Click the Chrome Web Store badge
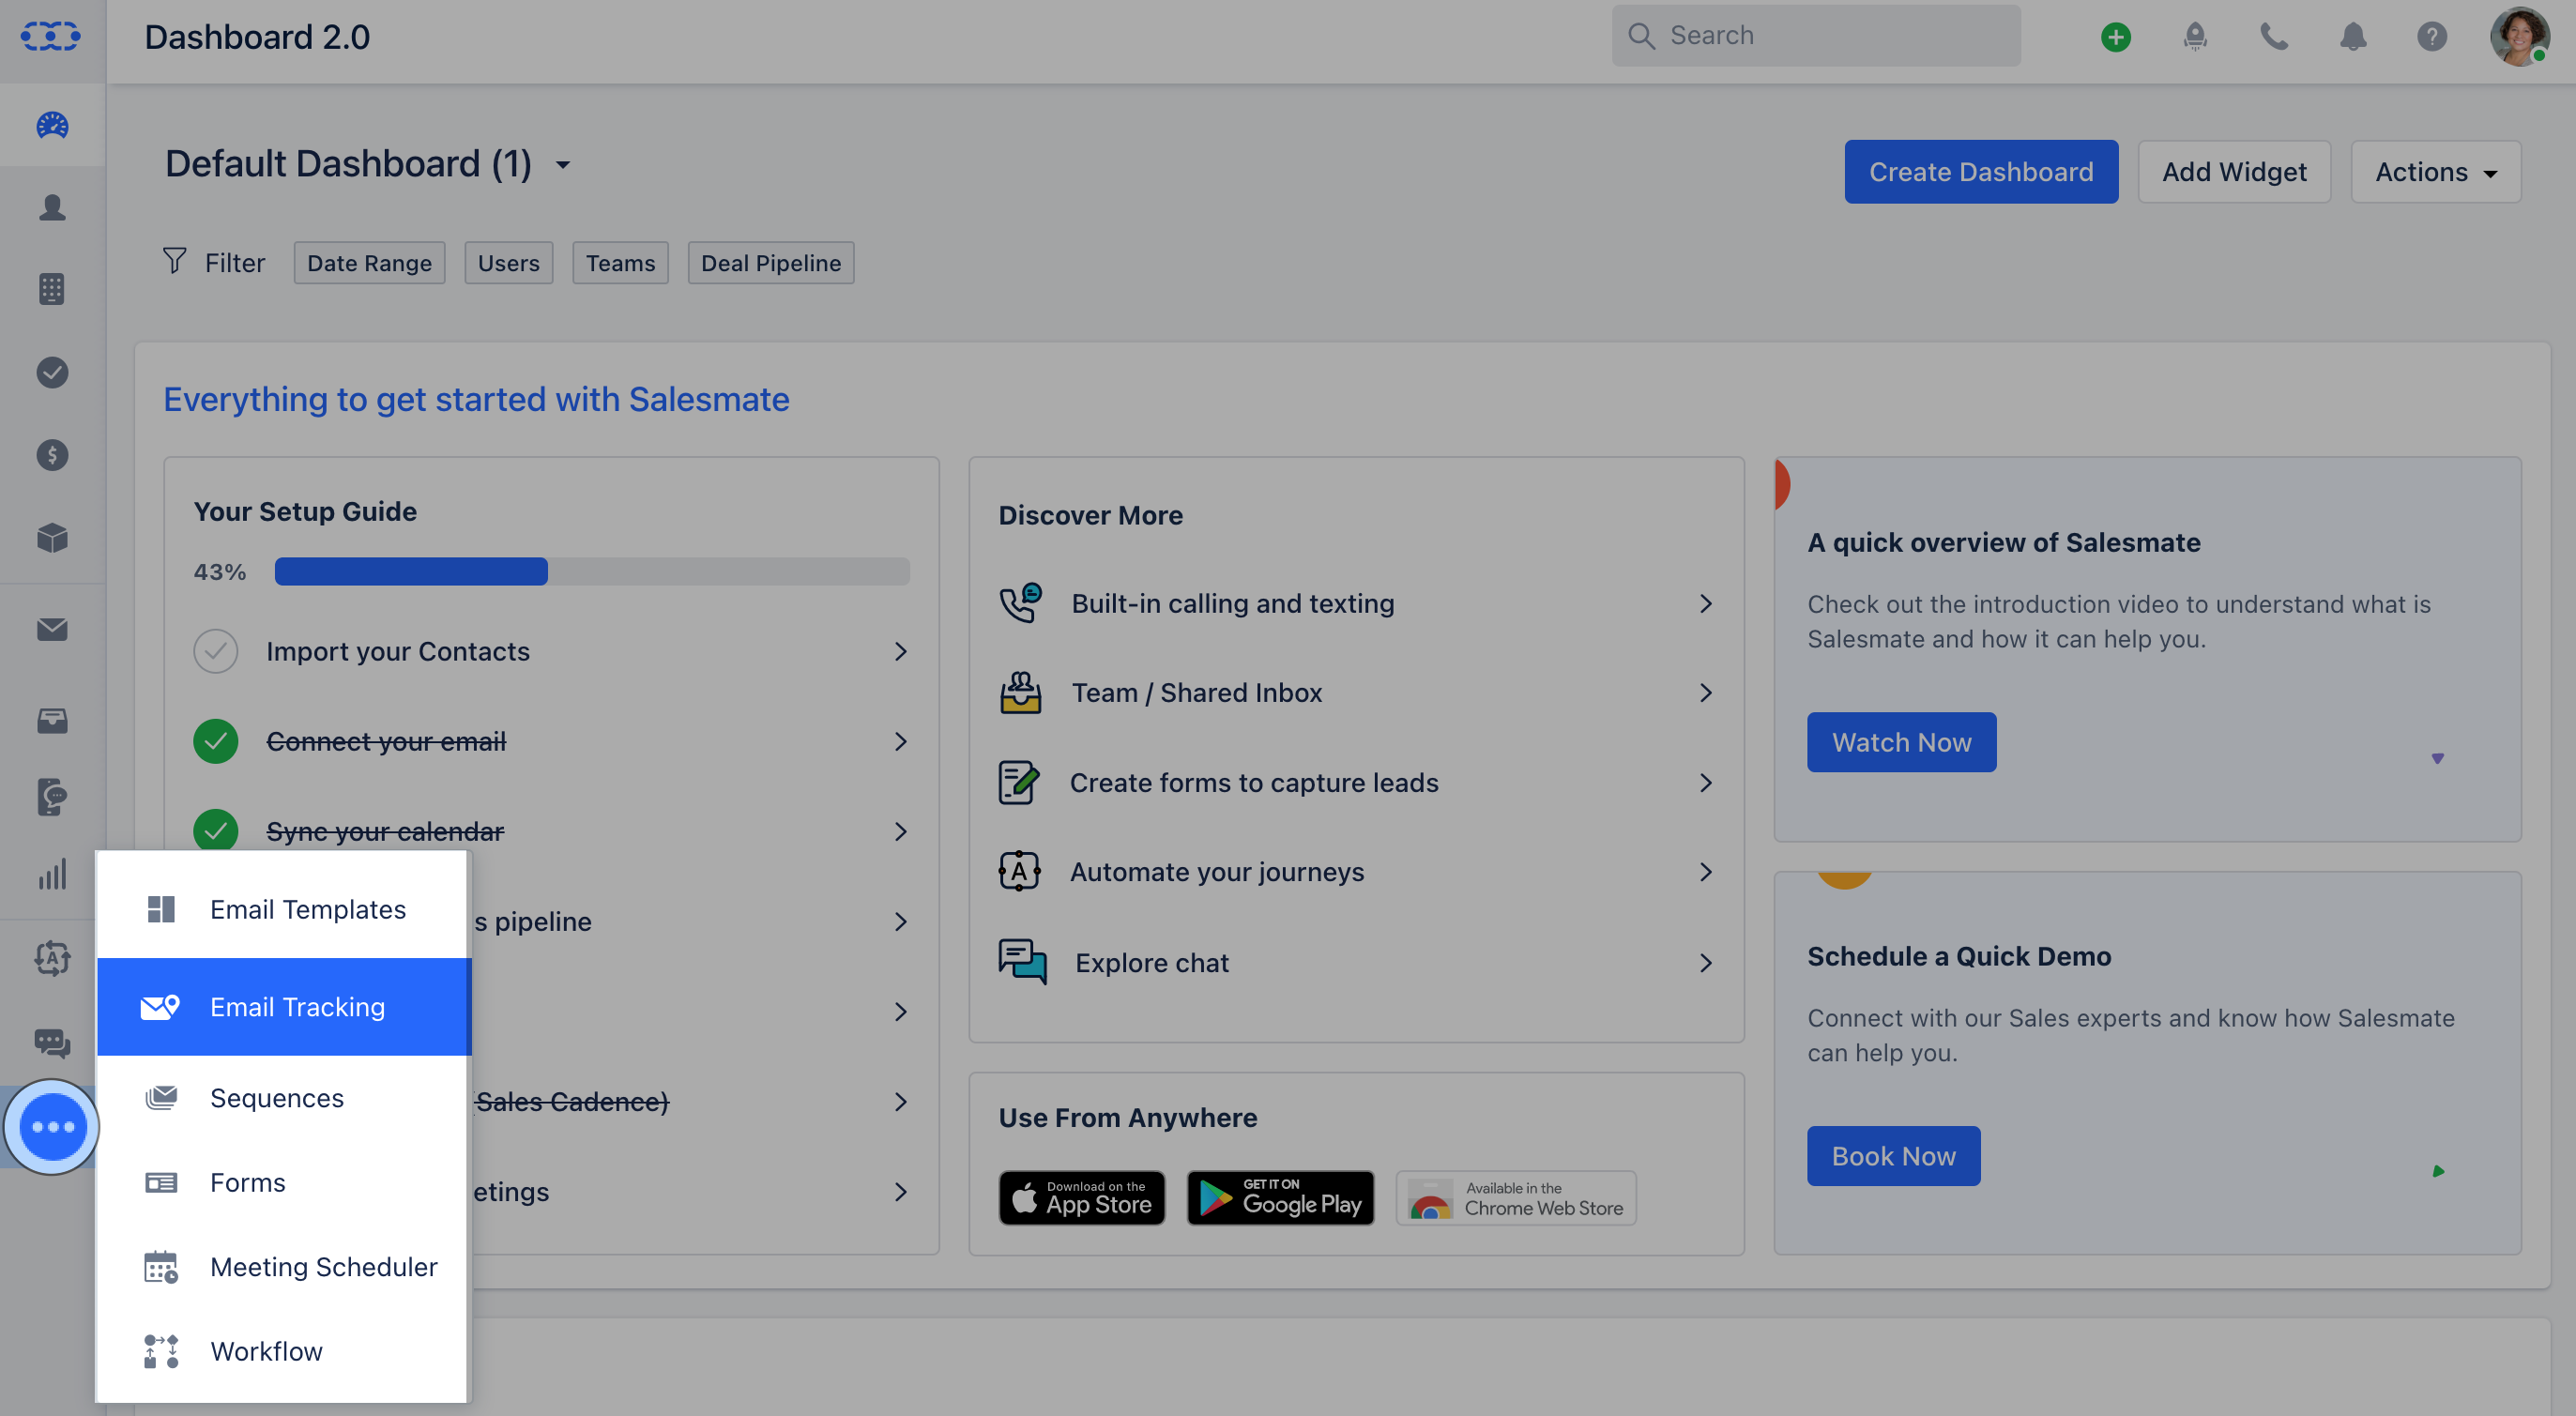 [1516, 1197]
